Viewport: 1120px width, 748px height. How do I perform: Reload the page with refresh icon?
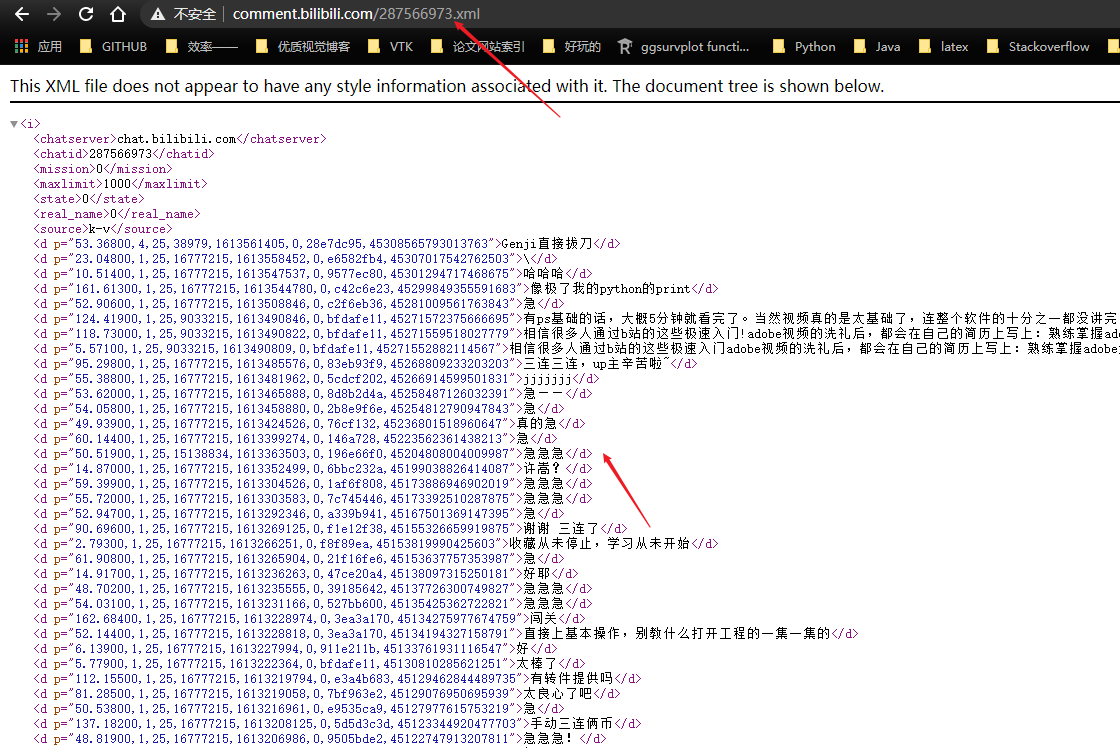86,14
